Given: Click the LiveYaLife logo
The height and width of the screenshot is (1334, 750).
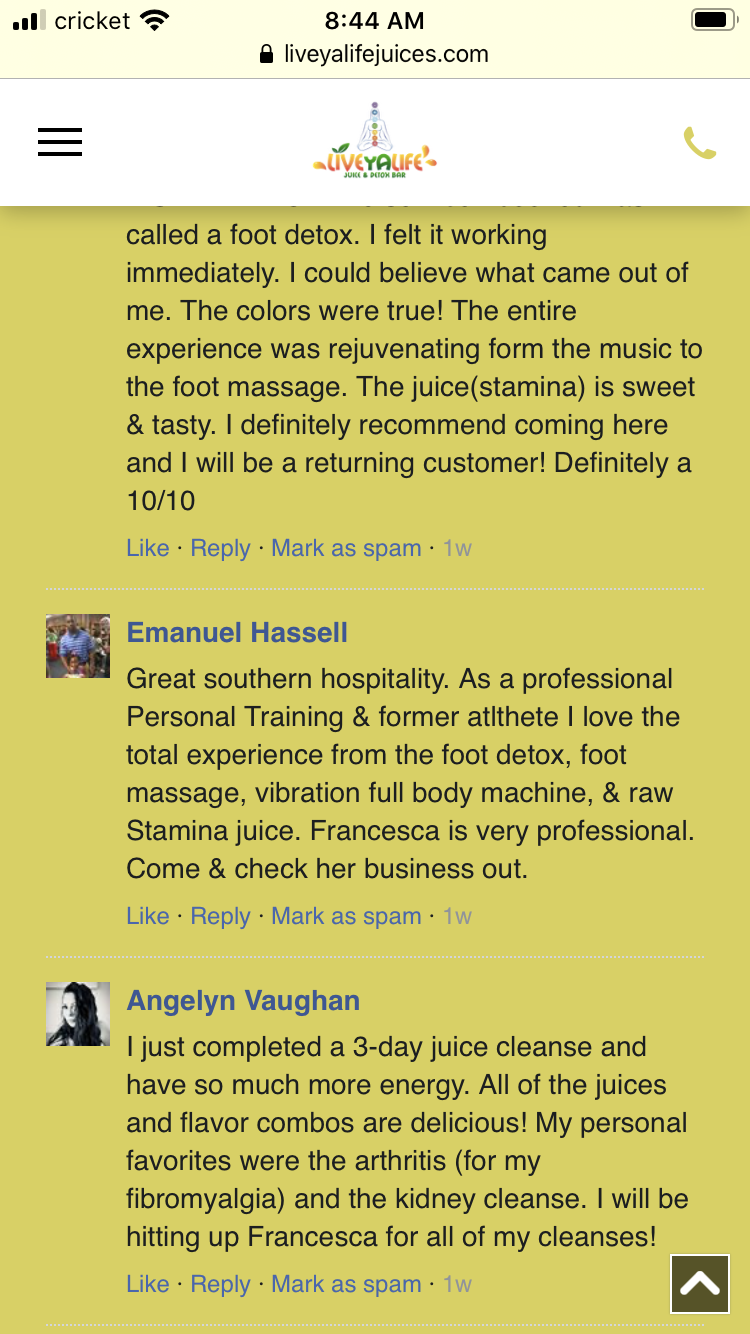Looking at the screenshot, I should click(375, 142).
